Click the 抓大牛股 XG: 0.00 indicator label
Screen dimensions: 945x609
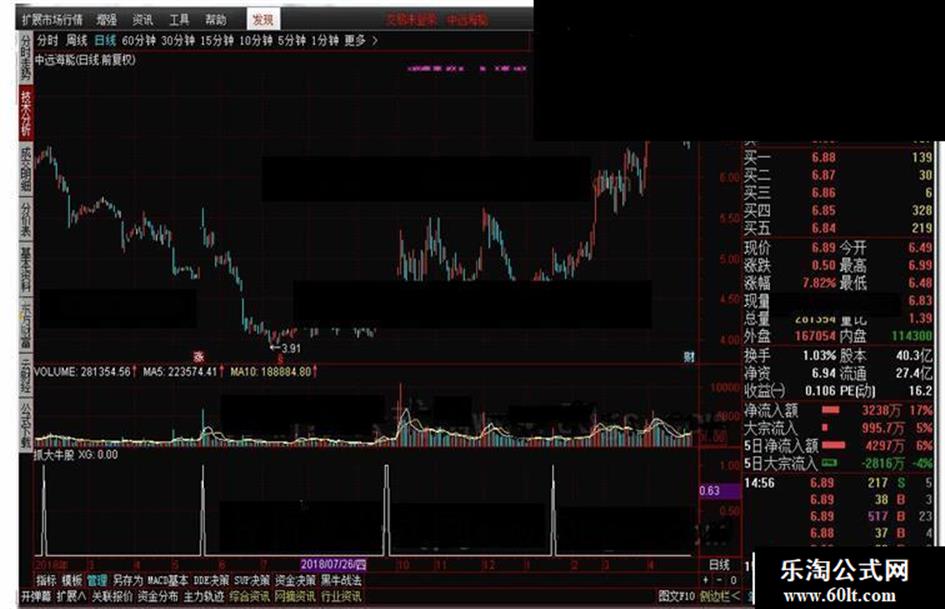pyautogui.click(x=76, y=455)
